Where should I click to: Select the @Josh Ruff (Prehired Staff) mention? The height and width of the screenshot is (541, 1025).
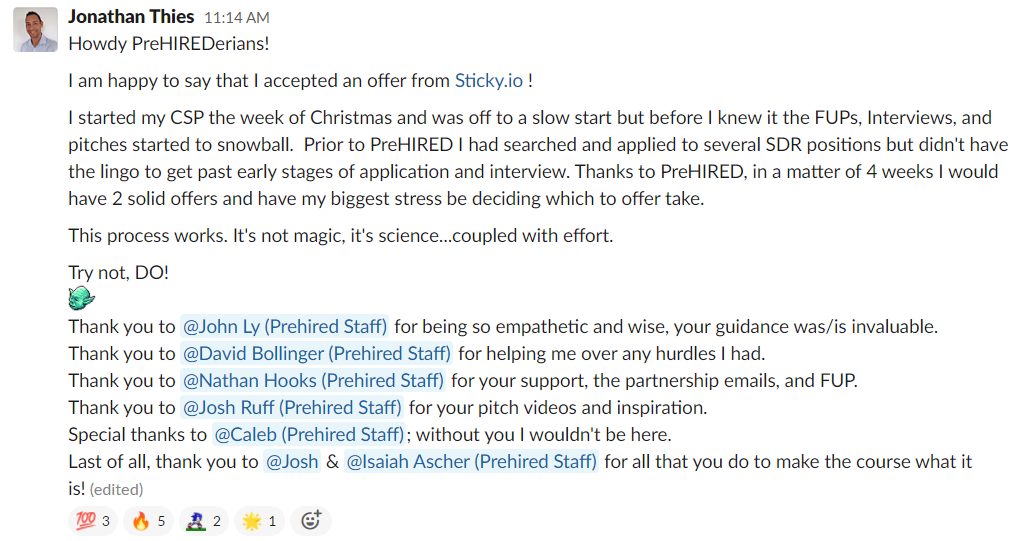[292, 407]
